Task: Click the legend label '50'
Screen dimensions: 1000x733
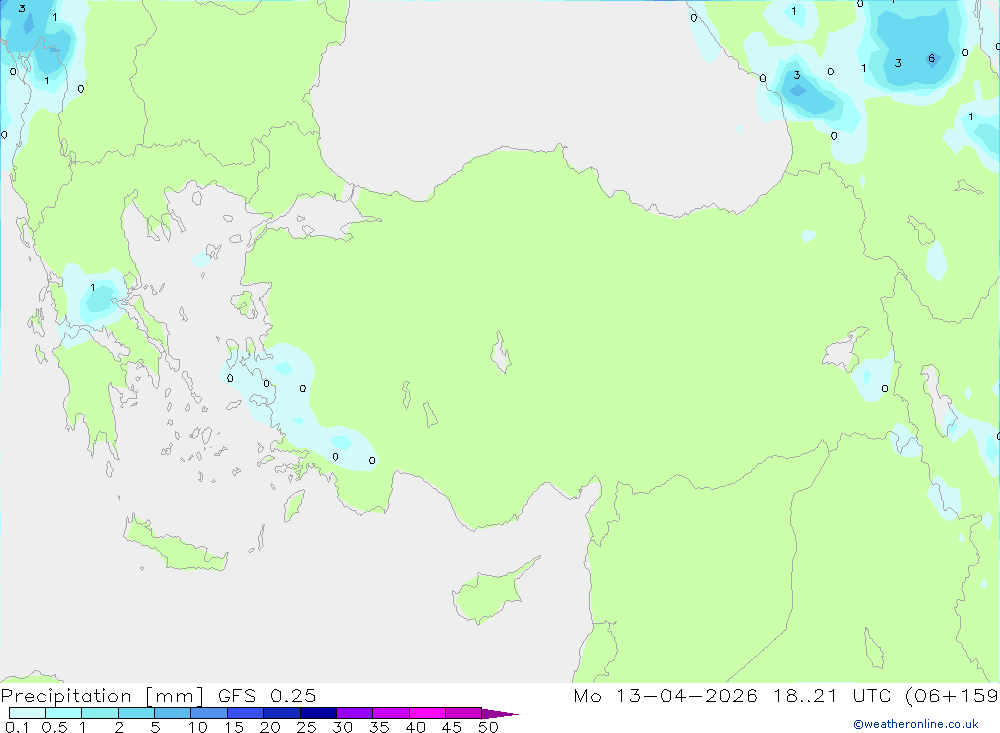Action: click(488, 727)
